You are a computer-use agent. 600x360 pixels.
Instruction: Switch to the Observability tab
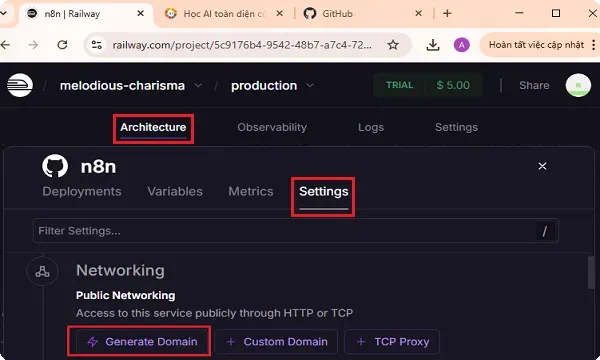[272, 127]
